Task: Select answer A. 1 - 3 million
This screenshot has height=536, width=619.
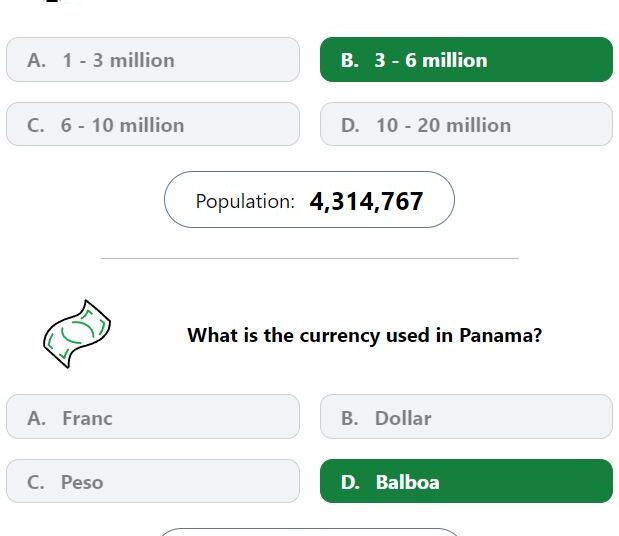Action: pyautogui.click(x=153, y=60)
